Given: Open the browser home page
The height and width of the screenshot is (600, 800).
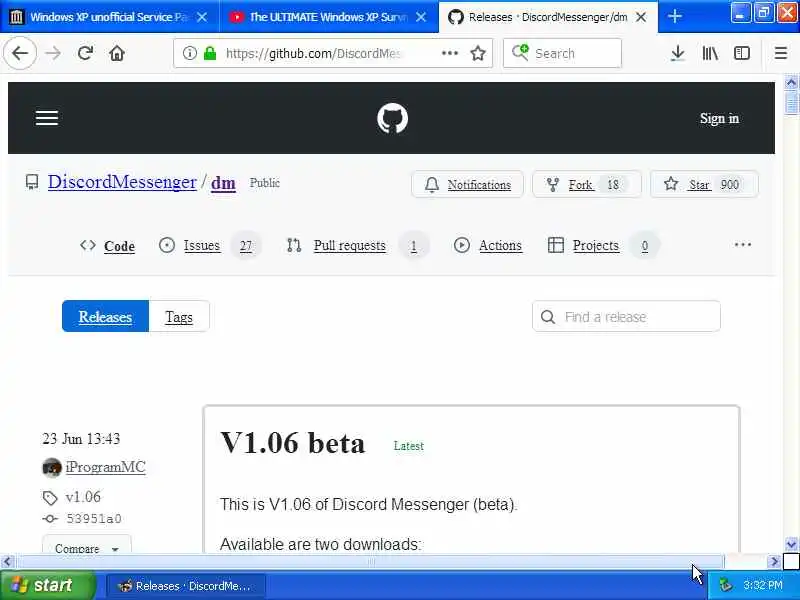Looking at the screenshot, I should [x=117, y=53].
